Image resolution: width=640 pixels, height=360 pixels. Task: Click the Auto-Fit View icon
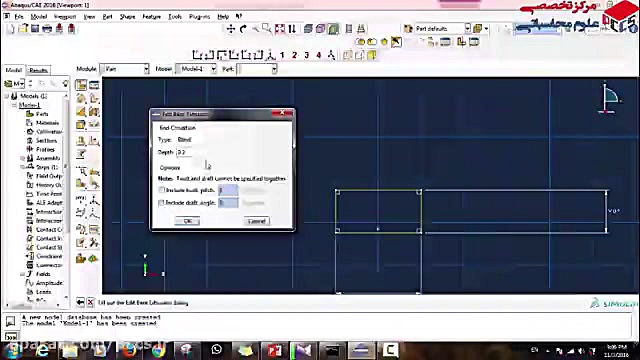click(x=280, y=29)
